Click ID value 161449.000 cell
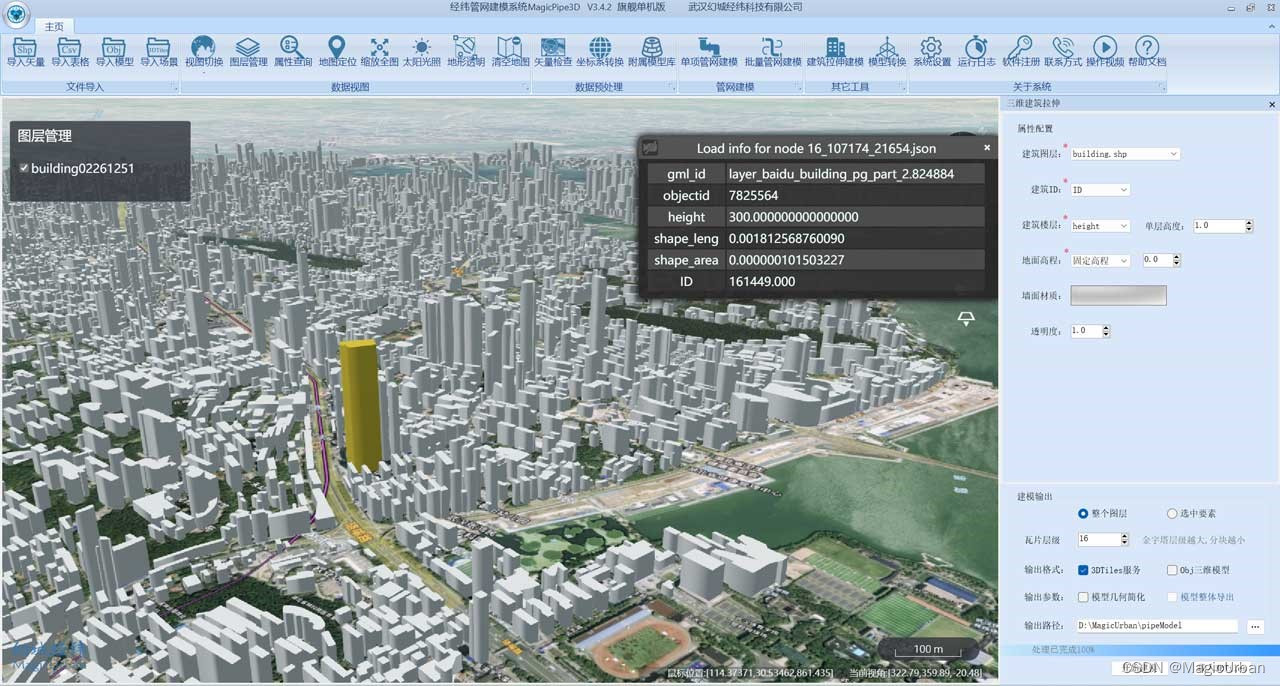This screenshot has width=1280, height=686. [855, 282]
